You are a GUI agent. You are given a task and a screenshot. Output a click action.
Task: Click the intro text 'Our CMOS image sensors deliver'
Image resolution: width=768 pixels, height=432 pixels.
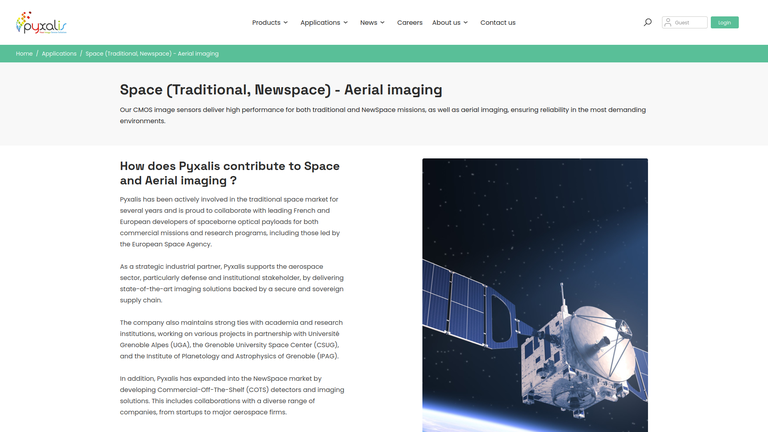pos(383,115)
